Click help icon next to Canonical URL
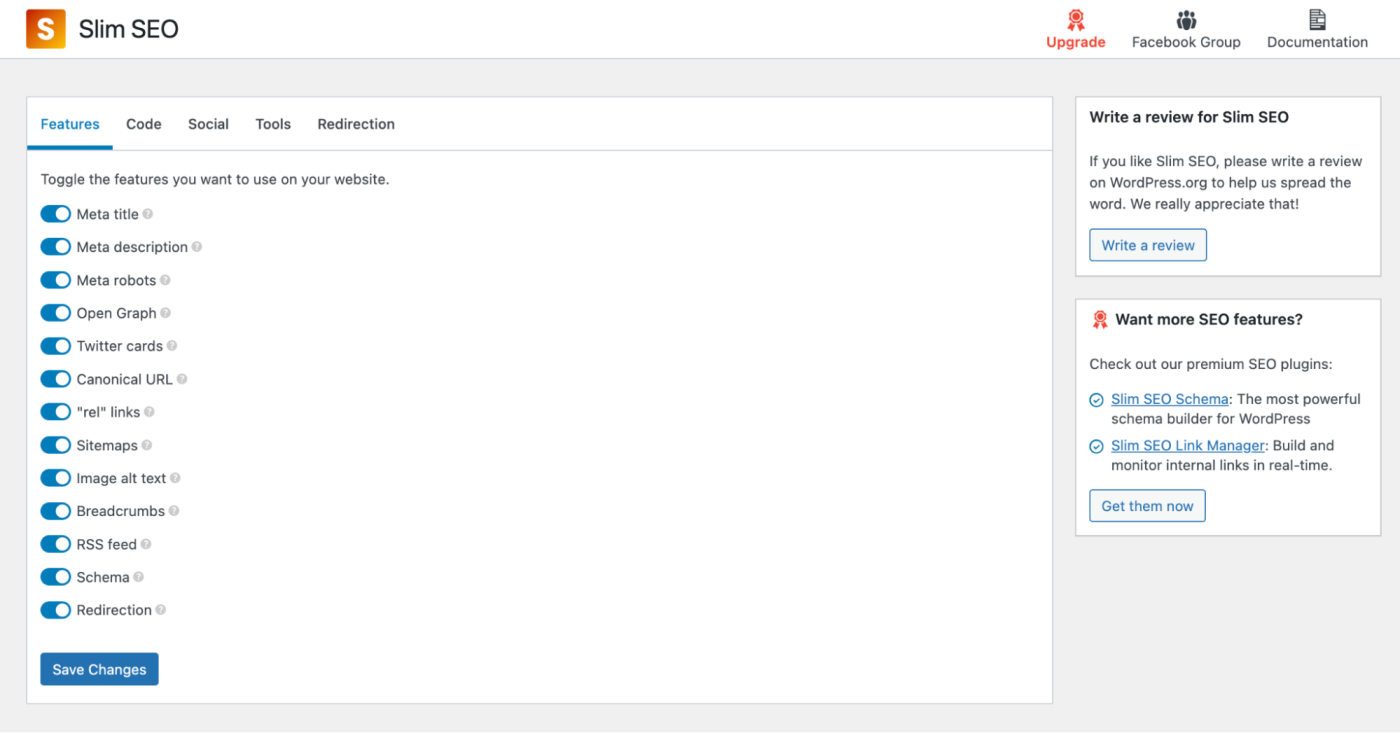Image resolution: width=1400 pixels, height=733 pixels. point(182,379)
